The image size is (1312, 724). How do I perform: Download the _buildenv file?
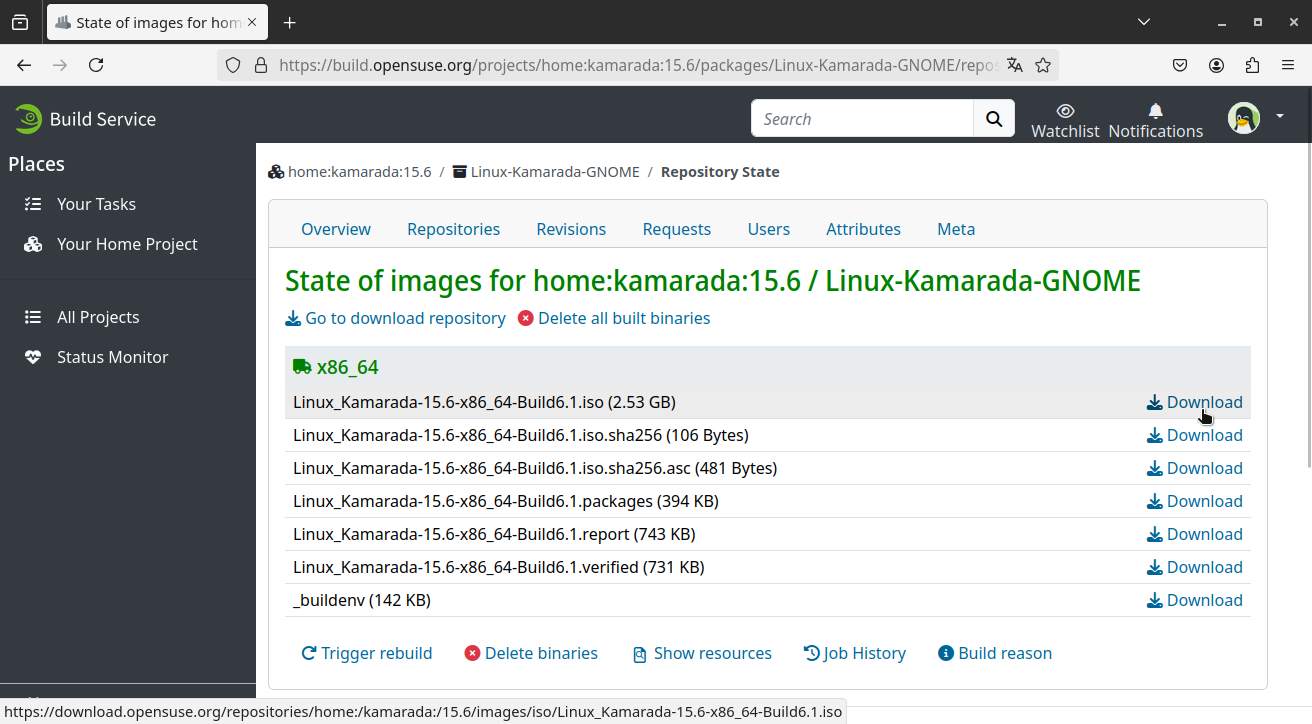point(1194,600)
